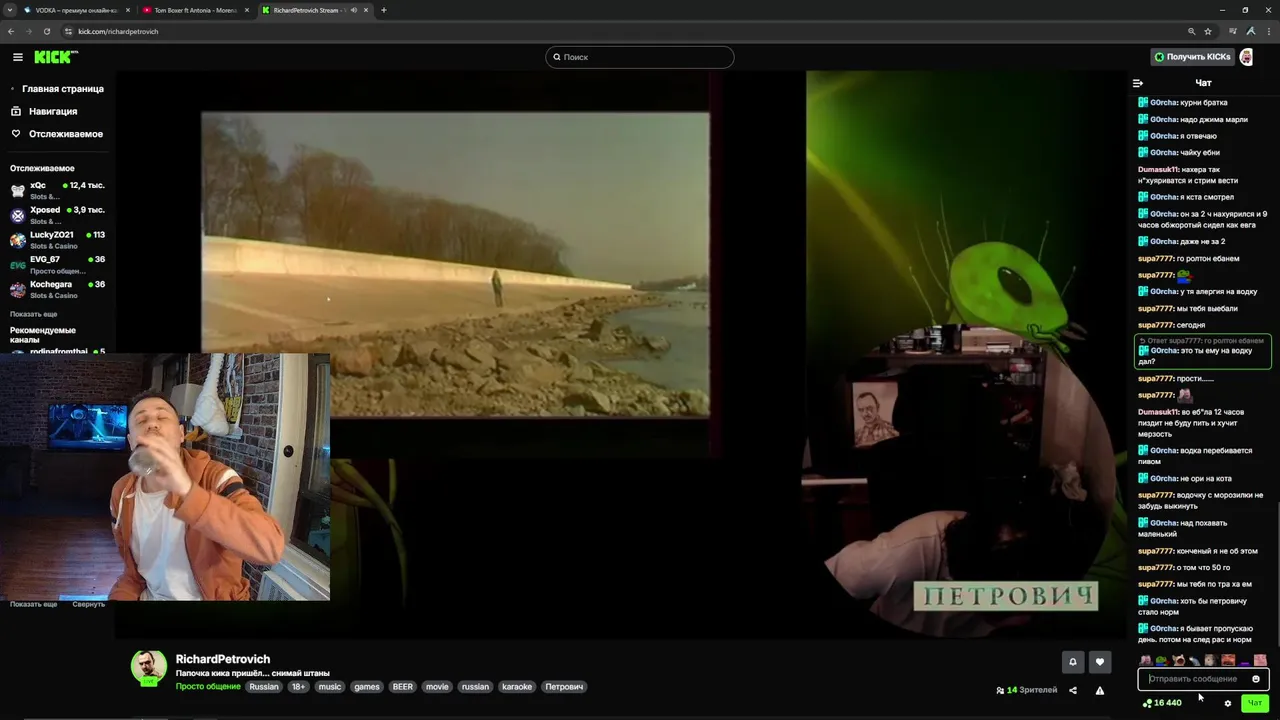This screenshot has width=1280, height=720.
Task: Bookmark this page with the star icon
Action: coord(1208,31)
